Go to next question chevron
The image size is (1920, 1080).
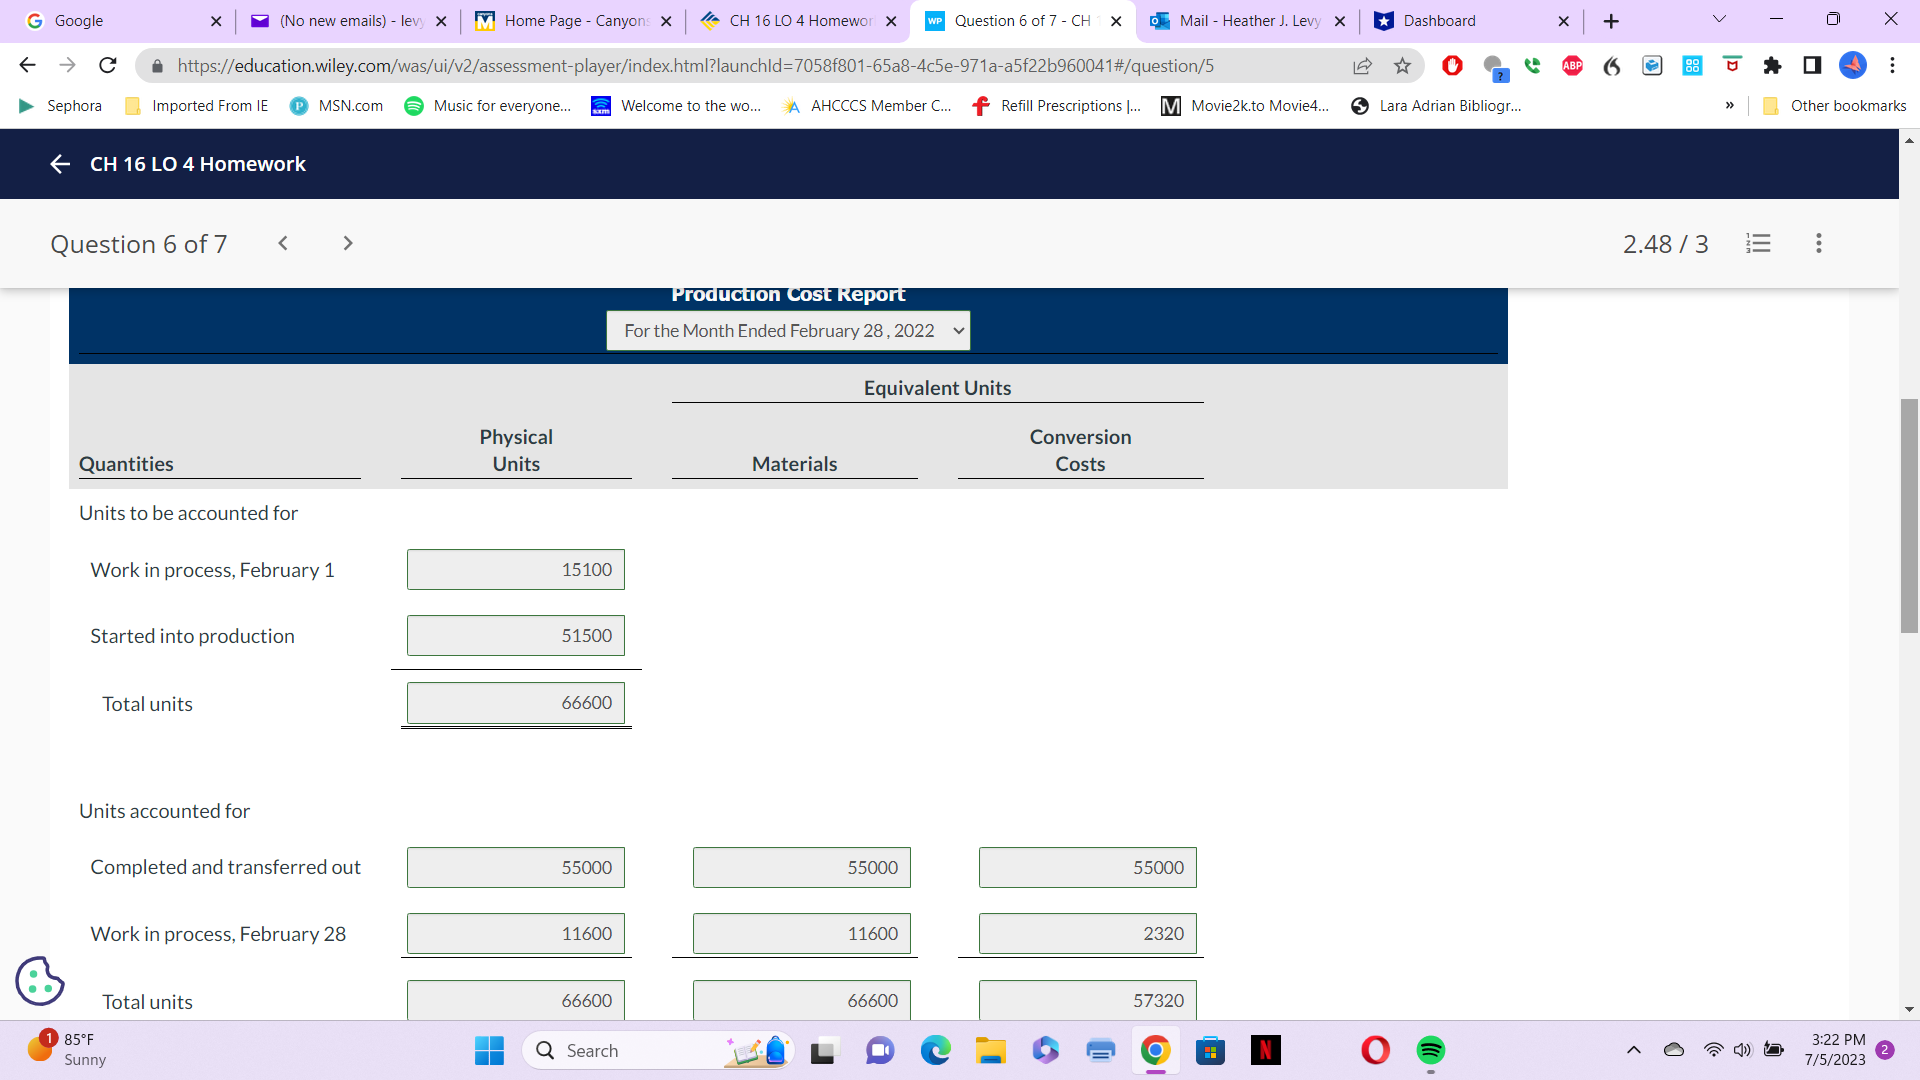pyautogui.click(x=347, y=243)
